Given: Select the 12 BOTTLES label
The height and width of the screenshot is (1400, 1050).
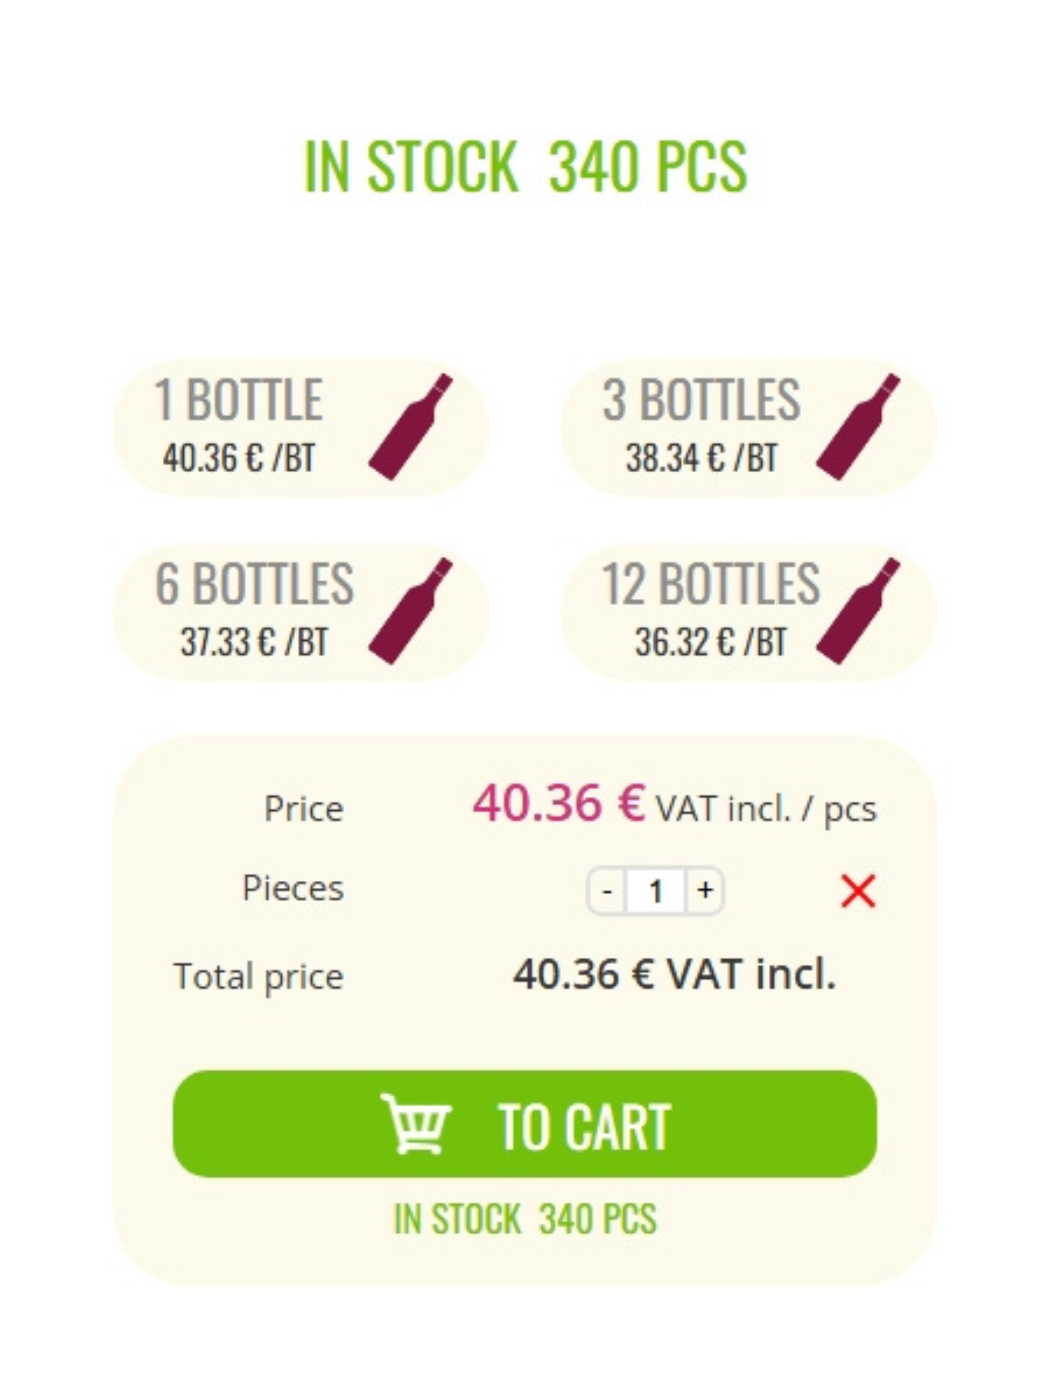Looking at the screenshot, I should [710, 584].
